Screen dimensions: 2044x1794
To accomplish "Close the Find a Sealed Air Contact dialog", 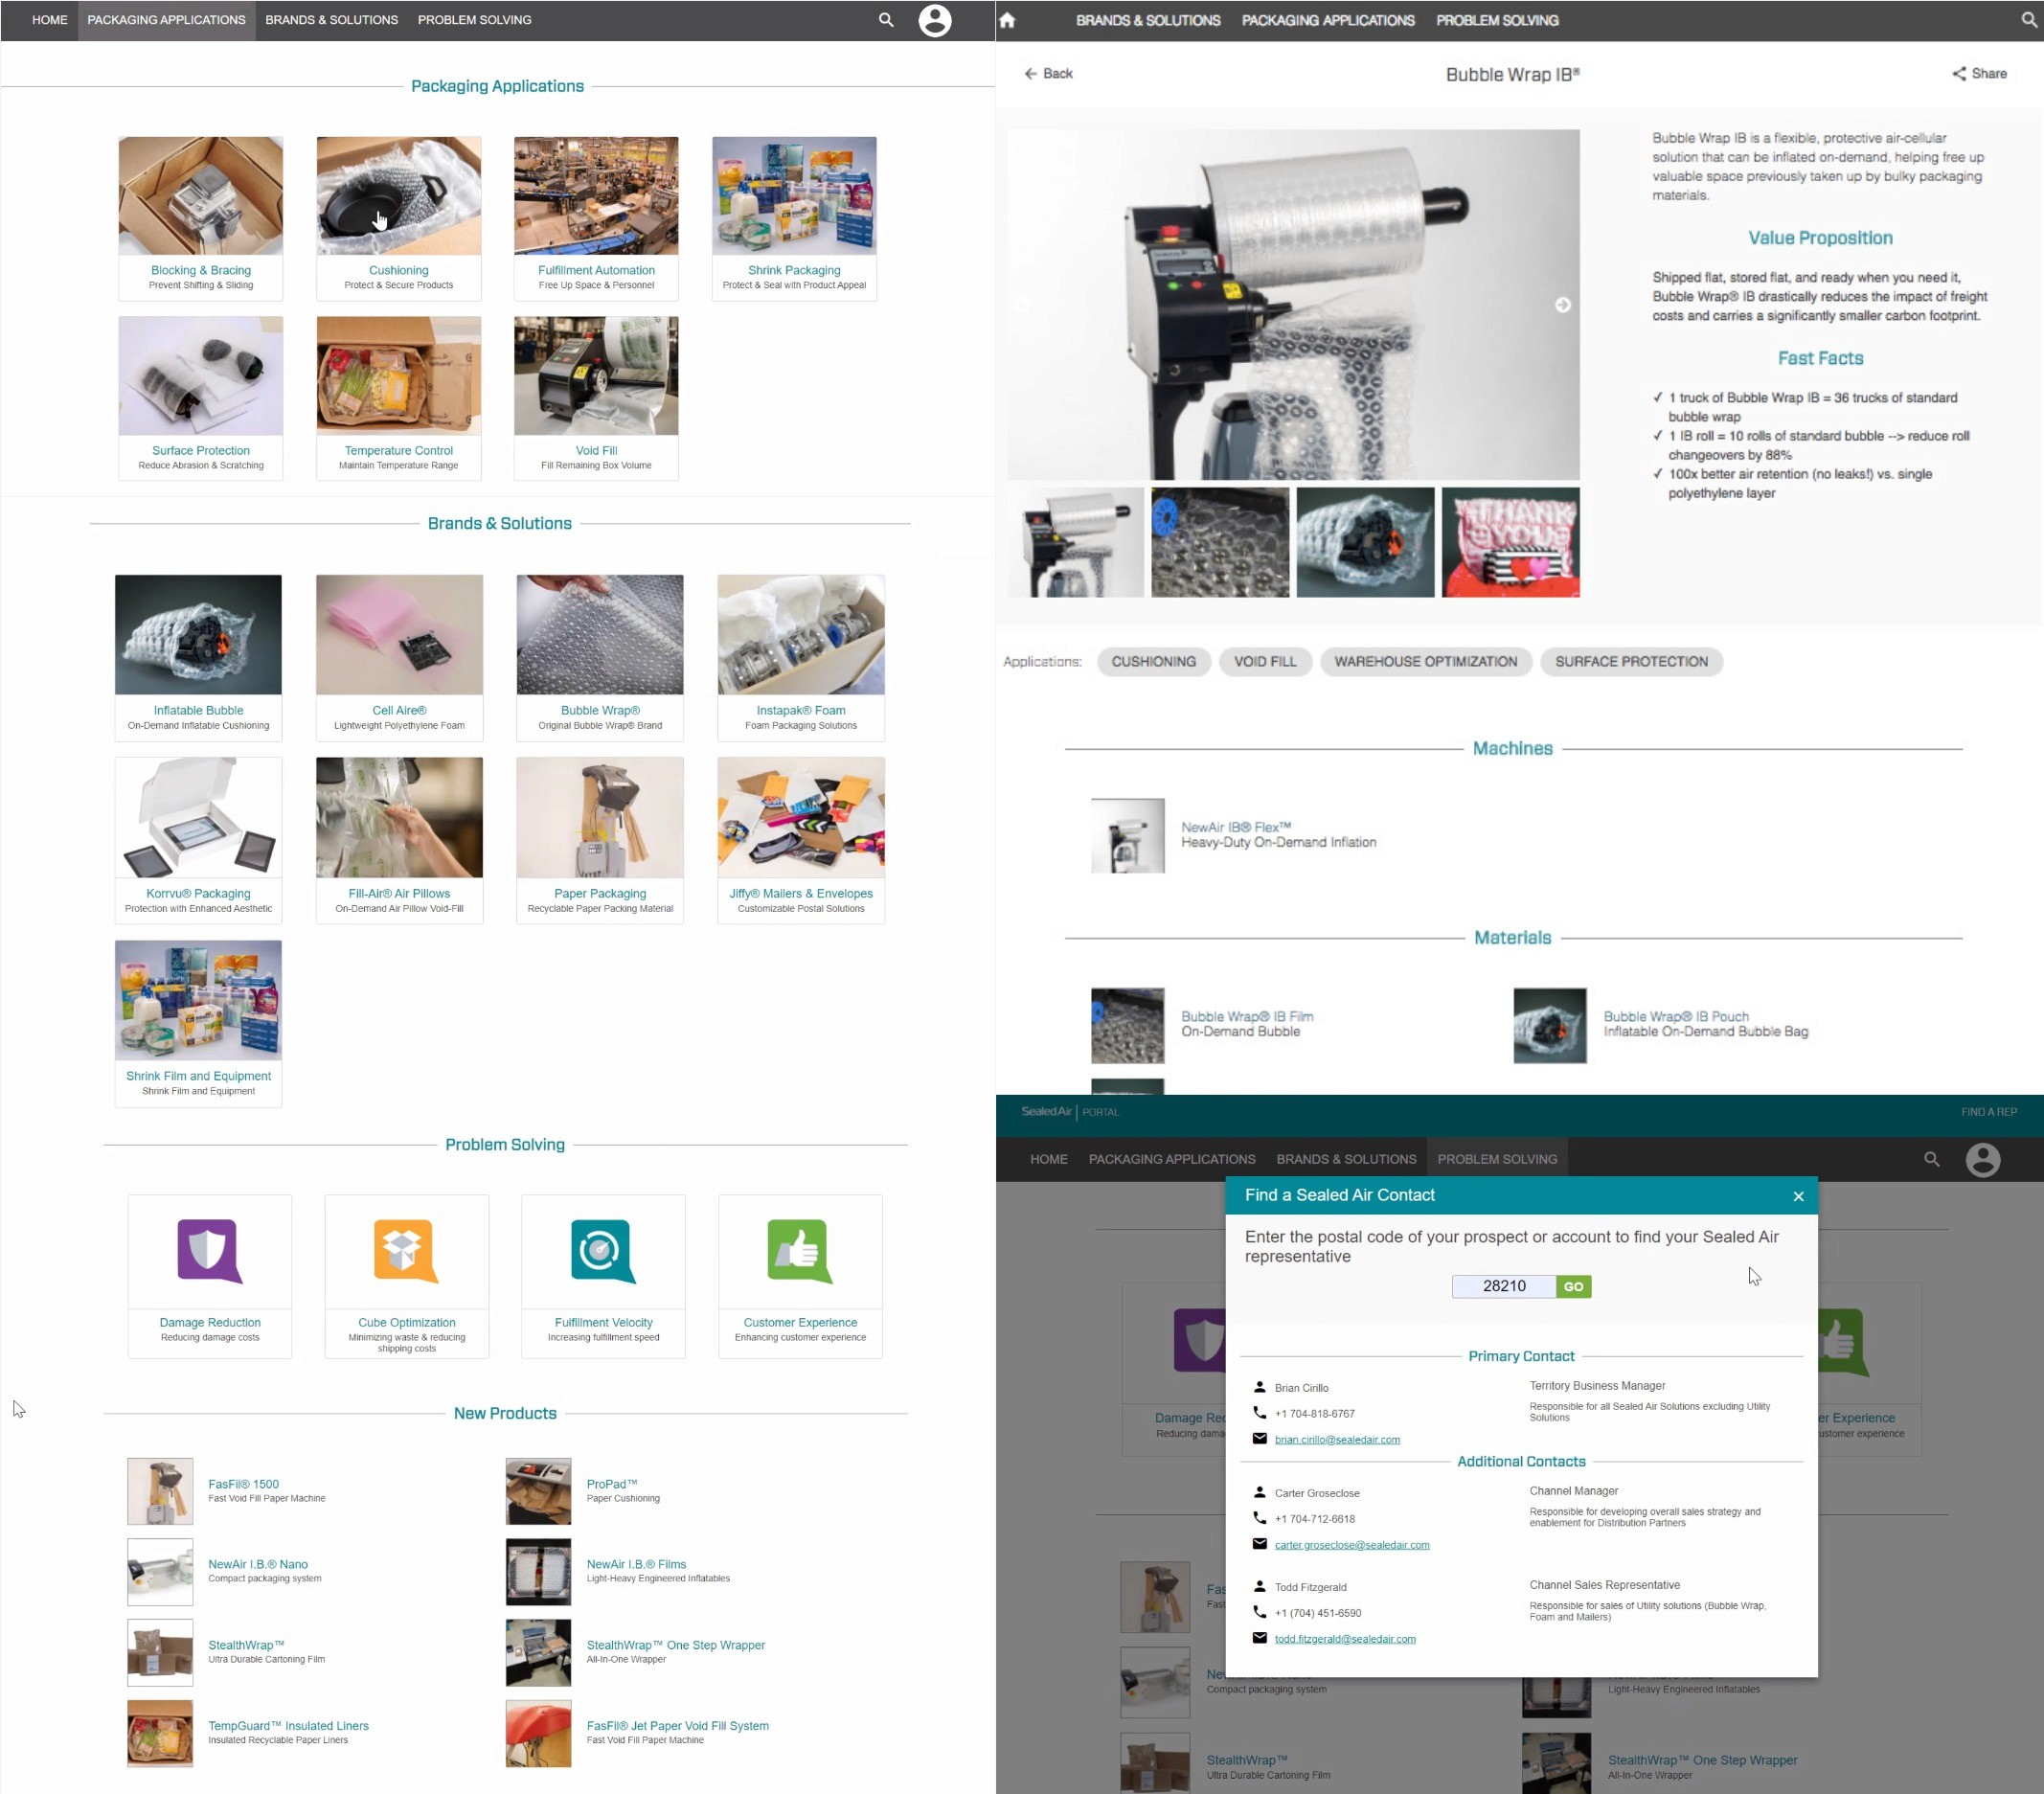I will (x=1798, y=1196).
